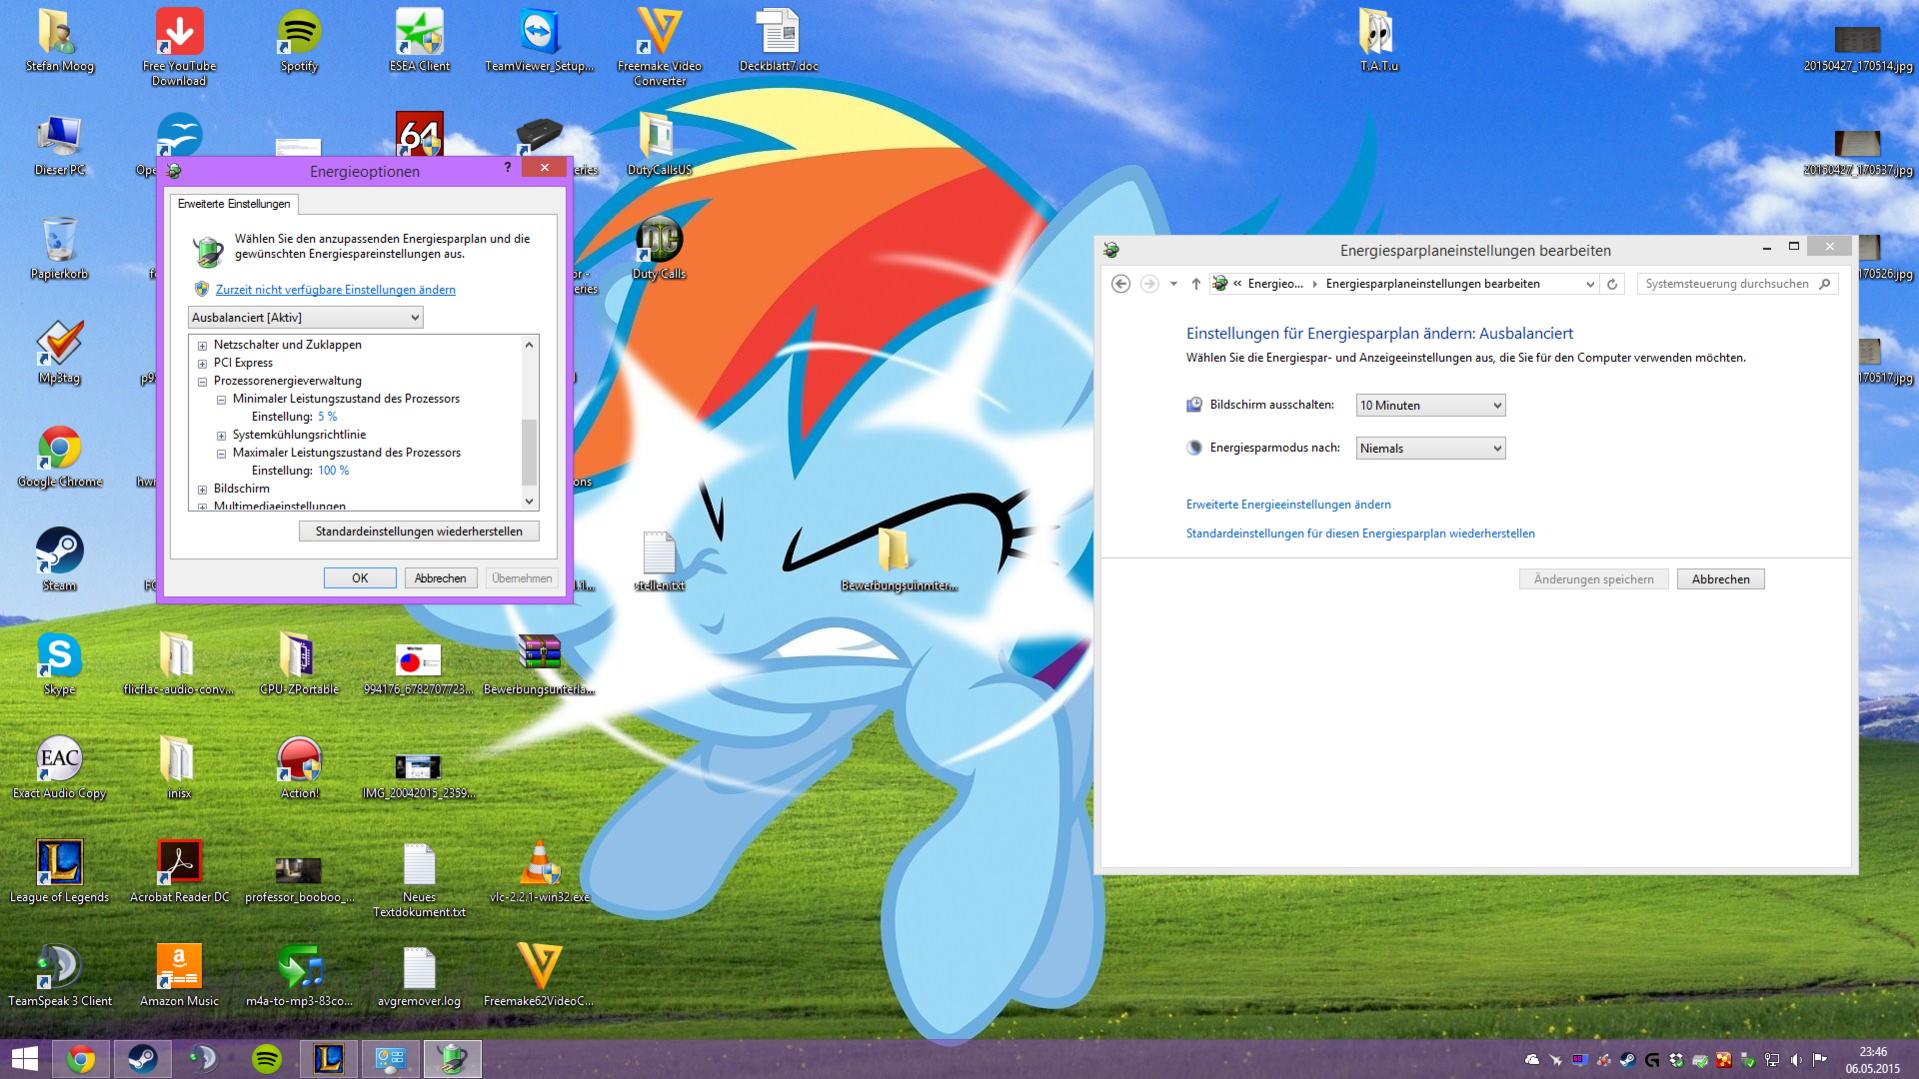Click scrollbar down arrow in settings tree
The width and height of the screenshot is (1919, 1079).
[x=529, y=501]
